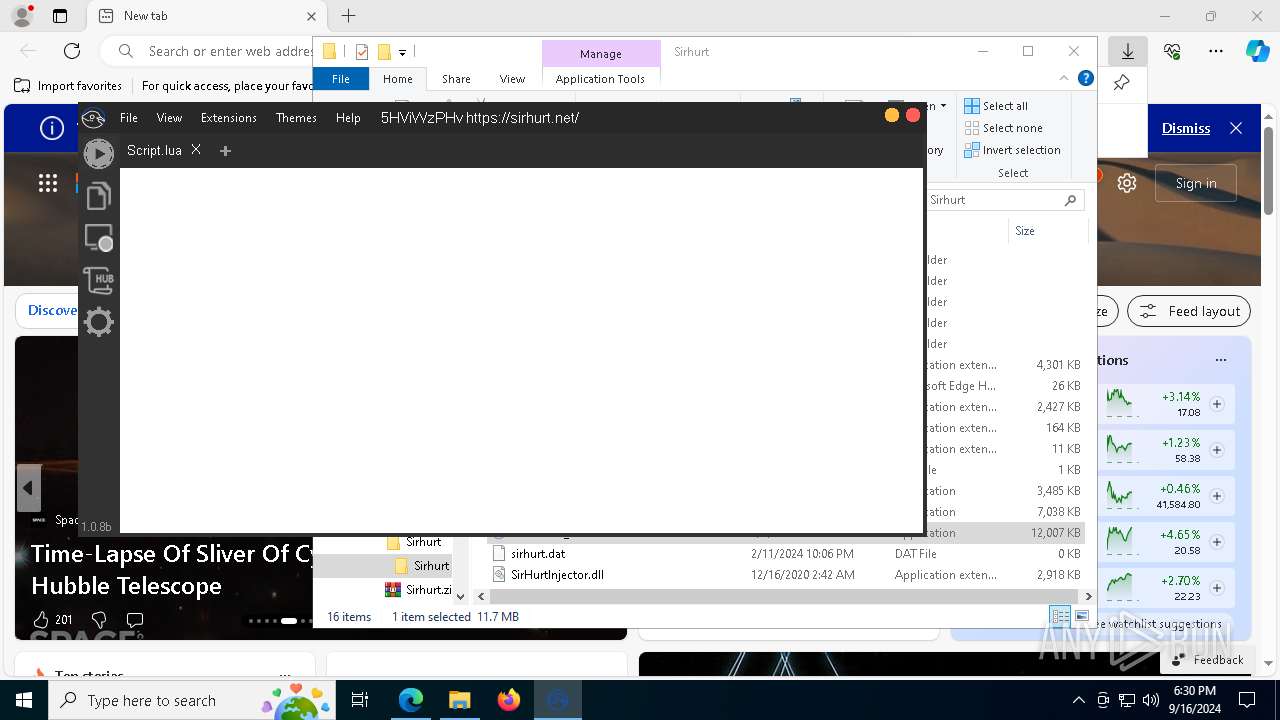Open the File tab in File Explorer
The height and width of the screenshot is (720, 1280).
(x=341, y=79)
